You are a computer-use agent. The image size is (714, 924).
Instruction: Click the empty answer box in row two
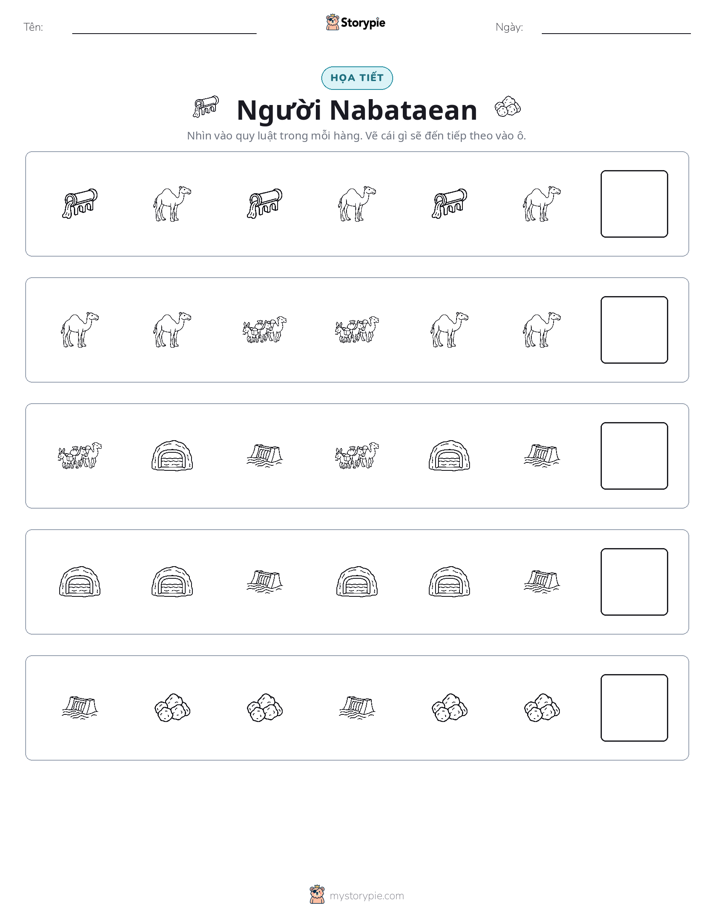(x=634, y=330)
